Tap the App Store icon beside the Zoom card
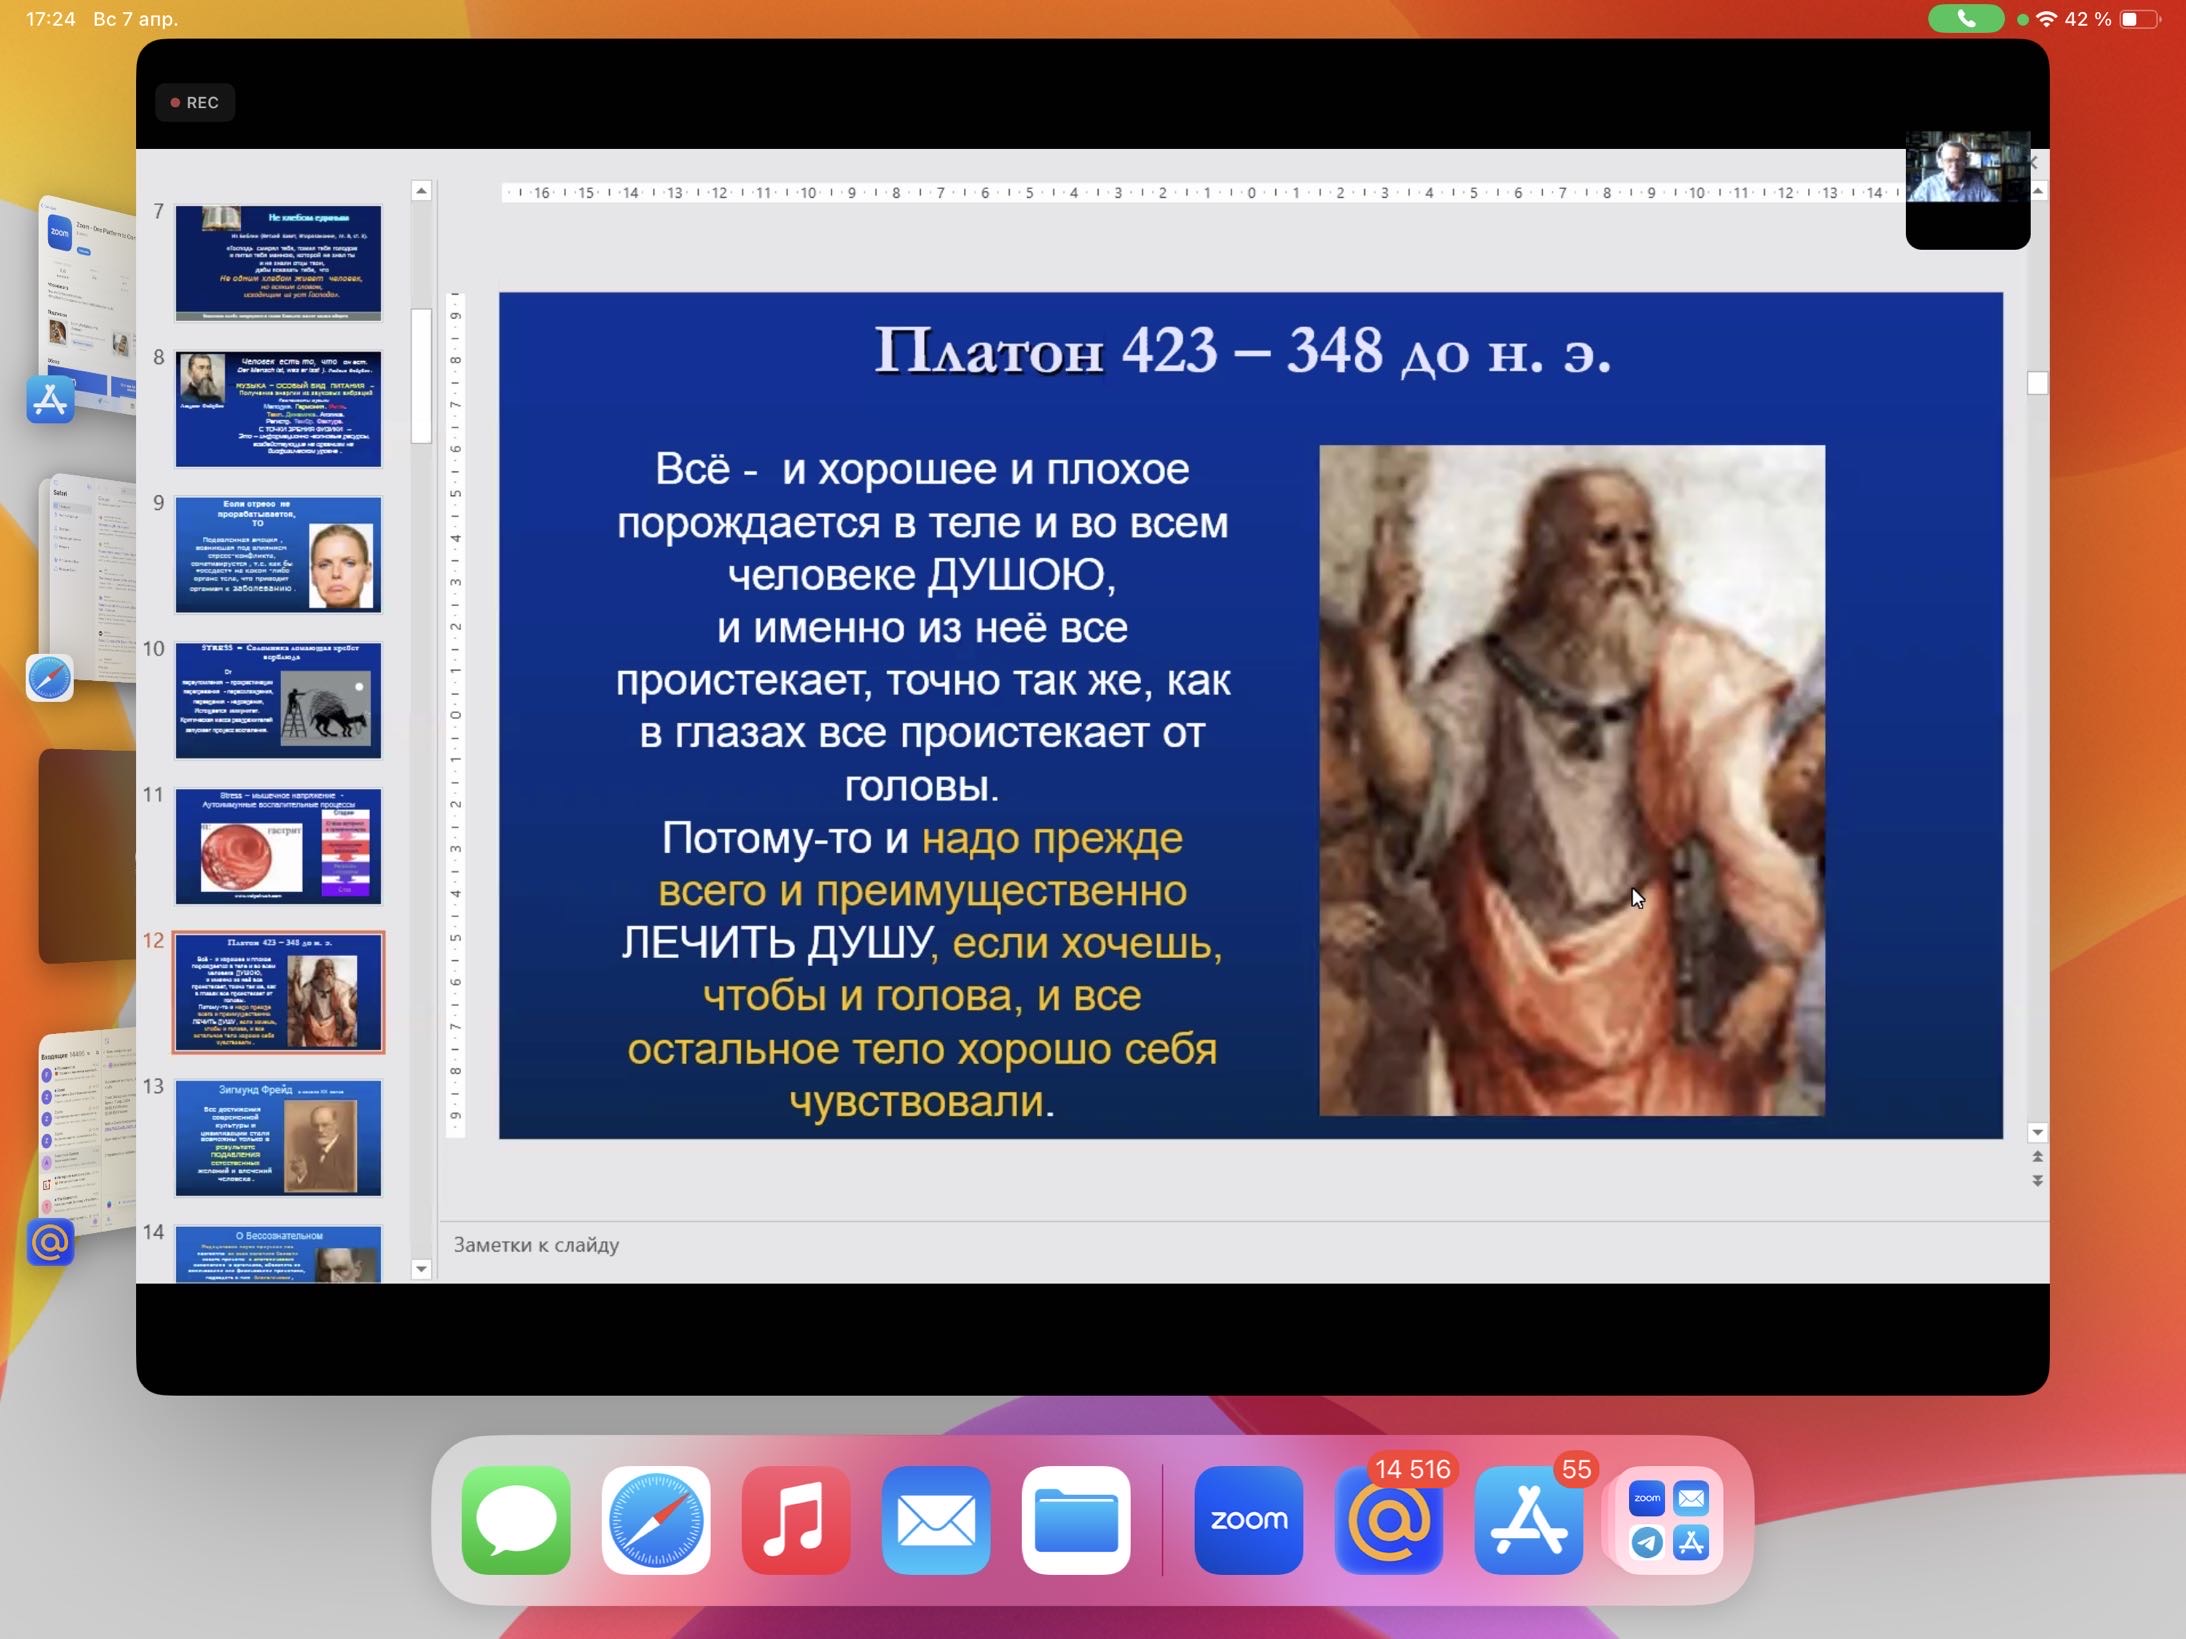 [50, 400]
